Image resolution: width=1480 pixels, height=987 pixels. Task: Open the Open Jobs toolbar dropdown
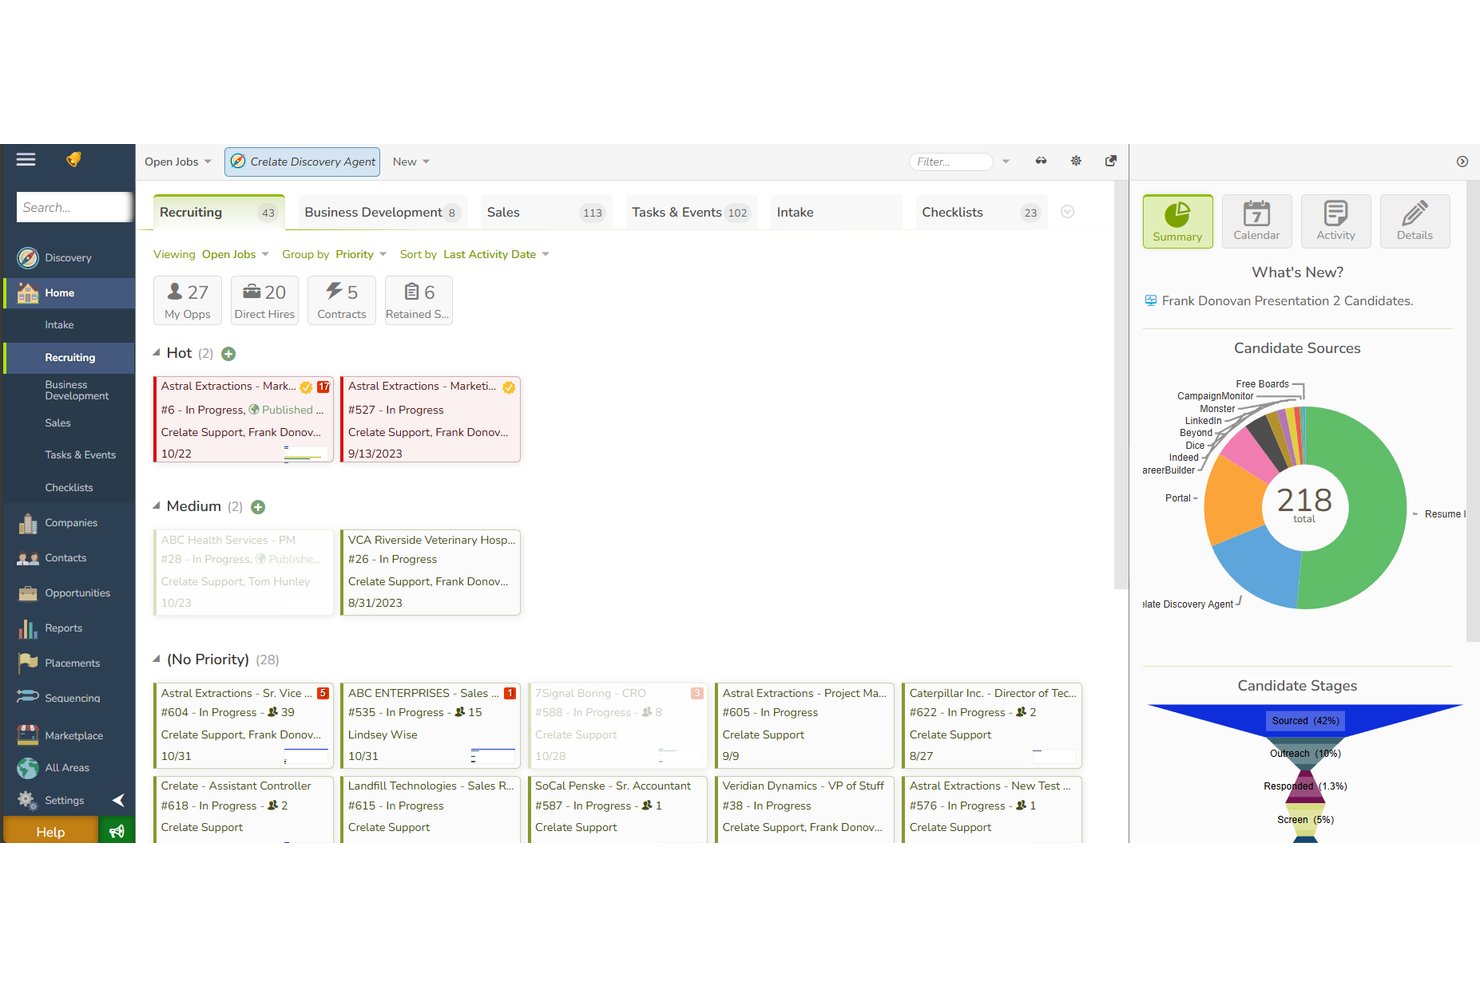pos(178,162)
